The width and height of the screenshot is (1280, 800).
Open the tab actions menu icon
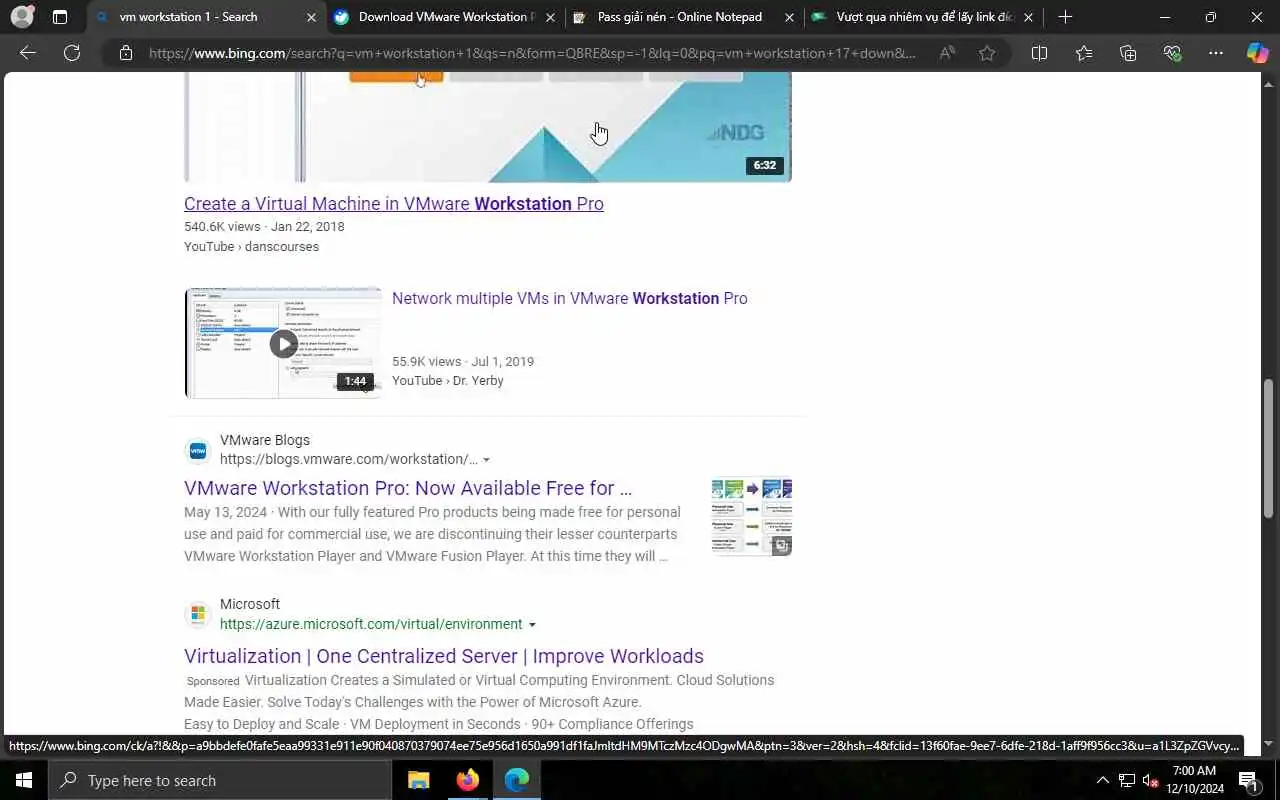60,17
